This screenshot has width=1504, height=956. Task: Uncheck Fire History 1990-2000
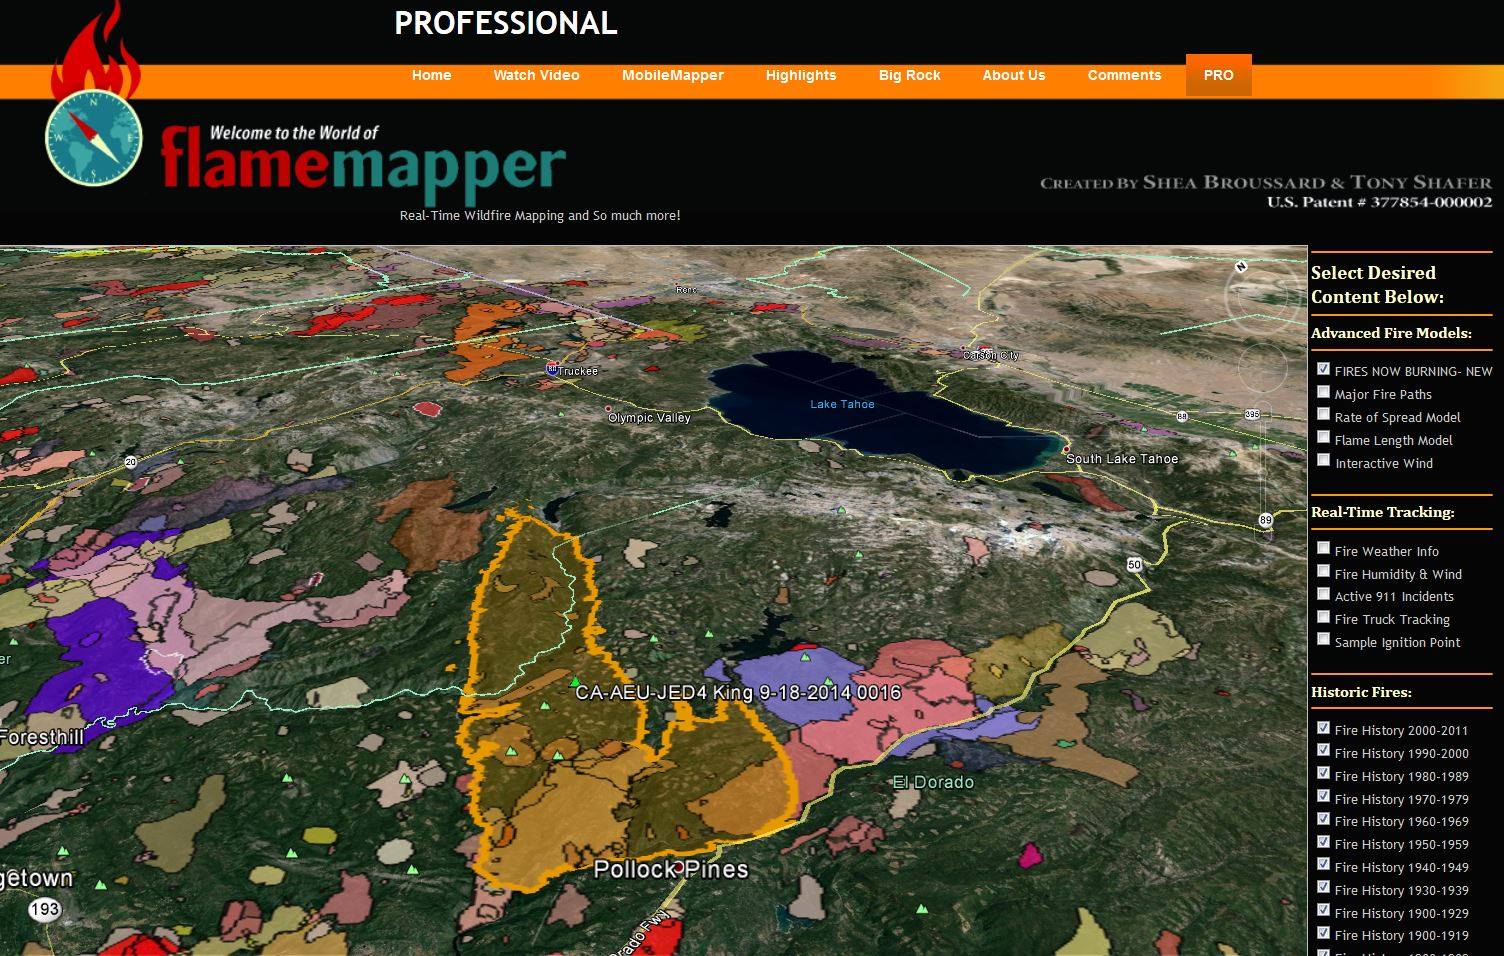pos(1323,751)
